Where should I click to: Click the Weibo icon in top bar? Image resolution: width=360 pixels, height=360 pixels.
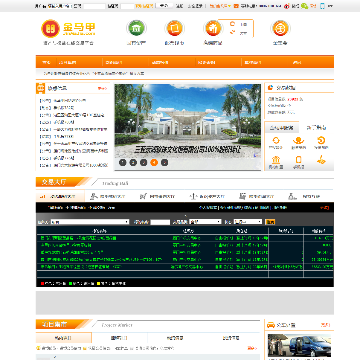pyautogui.click(x=286, y=6)
